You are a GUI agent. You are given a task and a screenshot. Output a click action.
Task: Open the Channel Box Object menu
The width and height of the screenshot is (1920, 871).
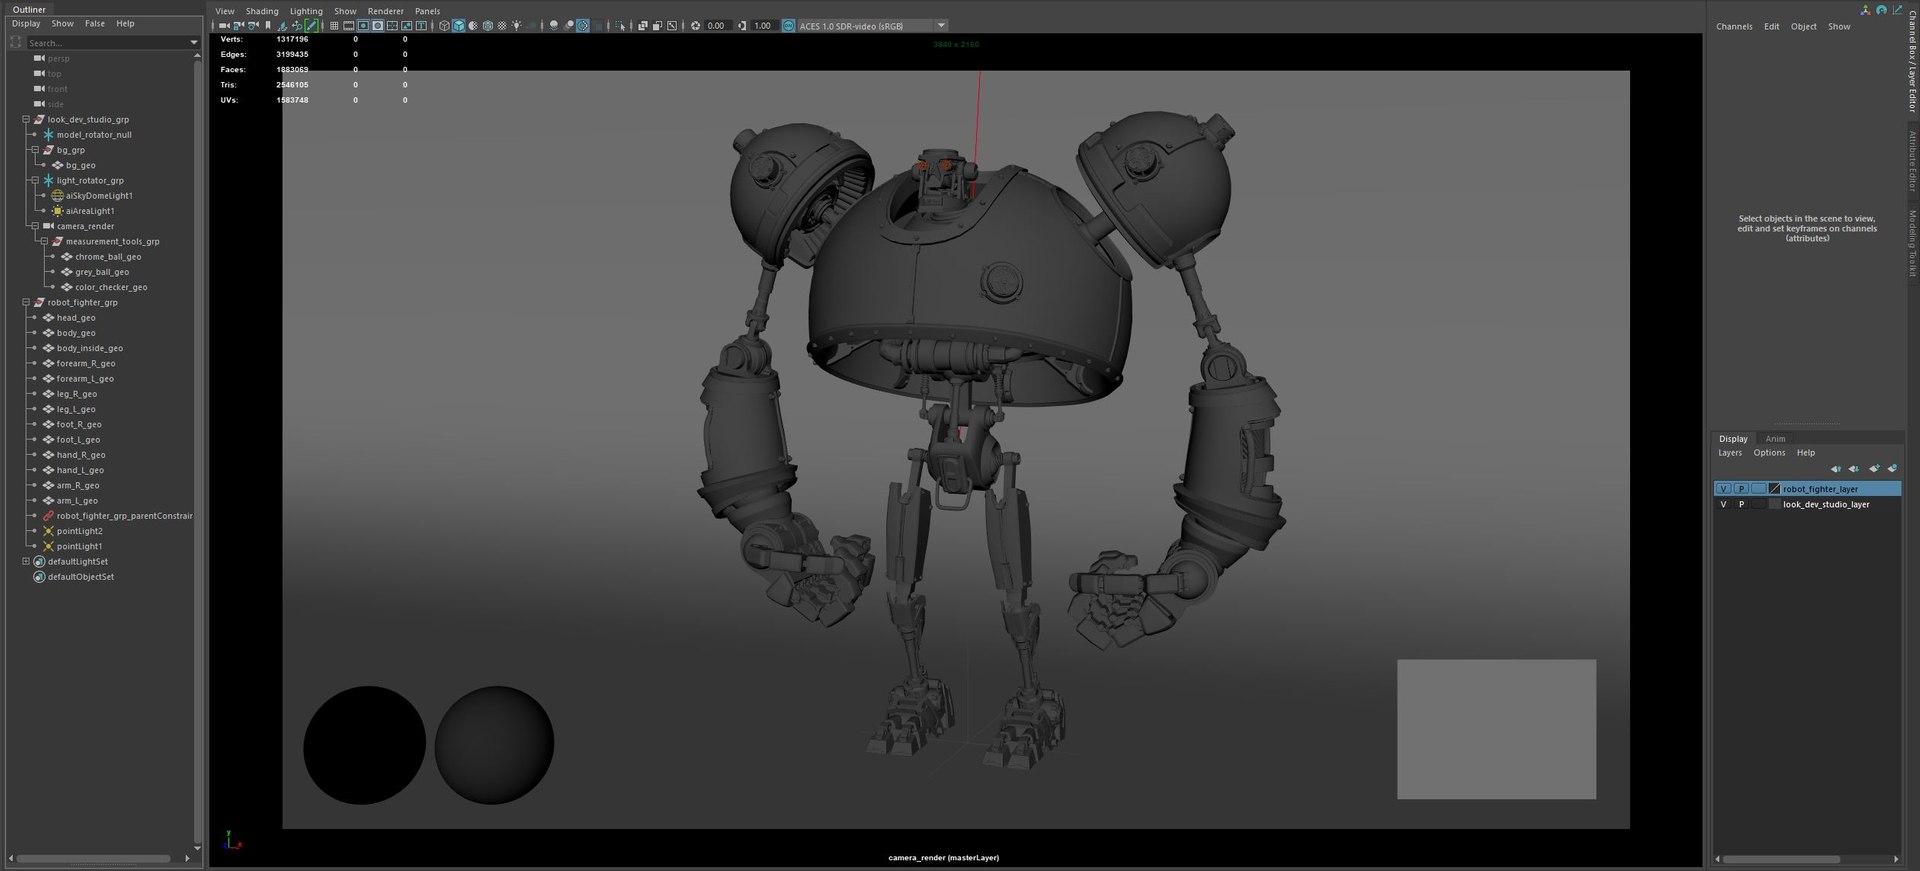[x=1804, y=26]
